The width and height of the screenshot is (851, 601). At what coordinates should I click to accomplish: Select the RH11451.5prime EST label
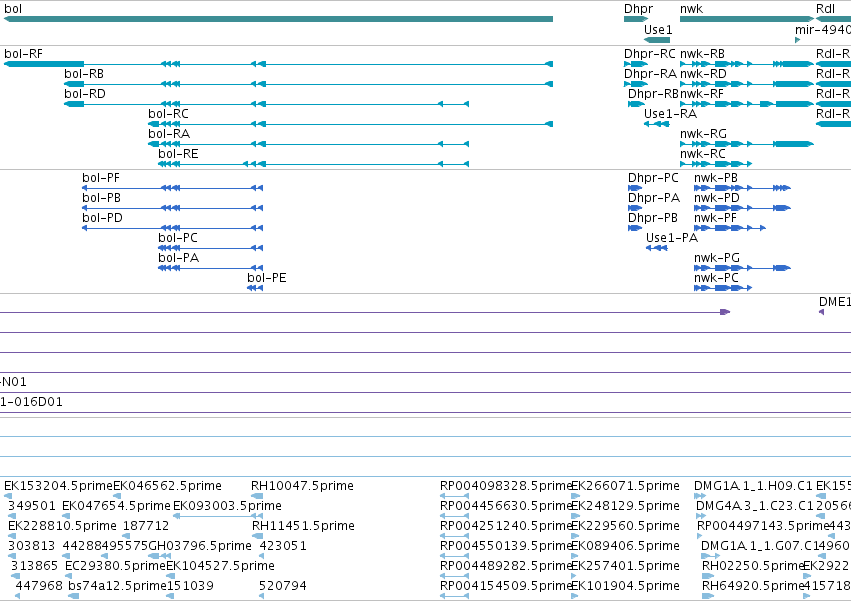tap(303, 526)
